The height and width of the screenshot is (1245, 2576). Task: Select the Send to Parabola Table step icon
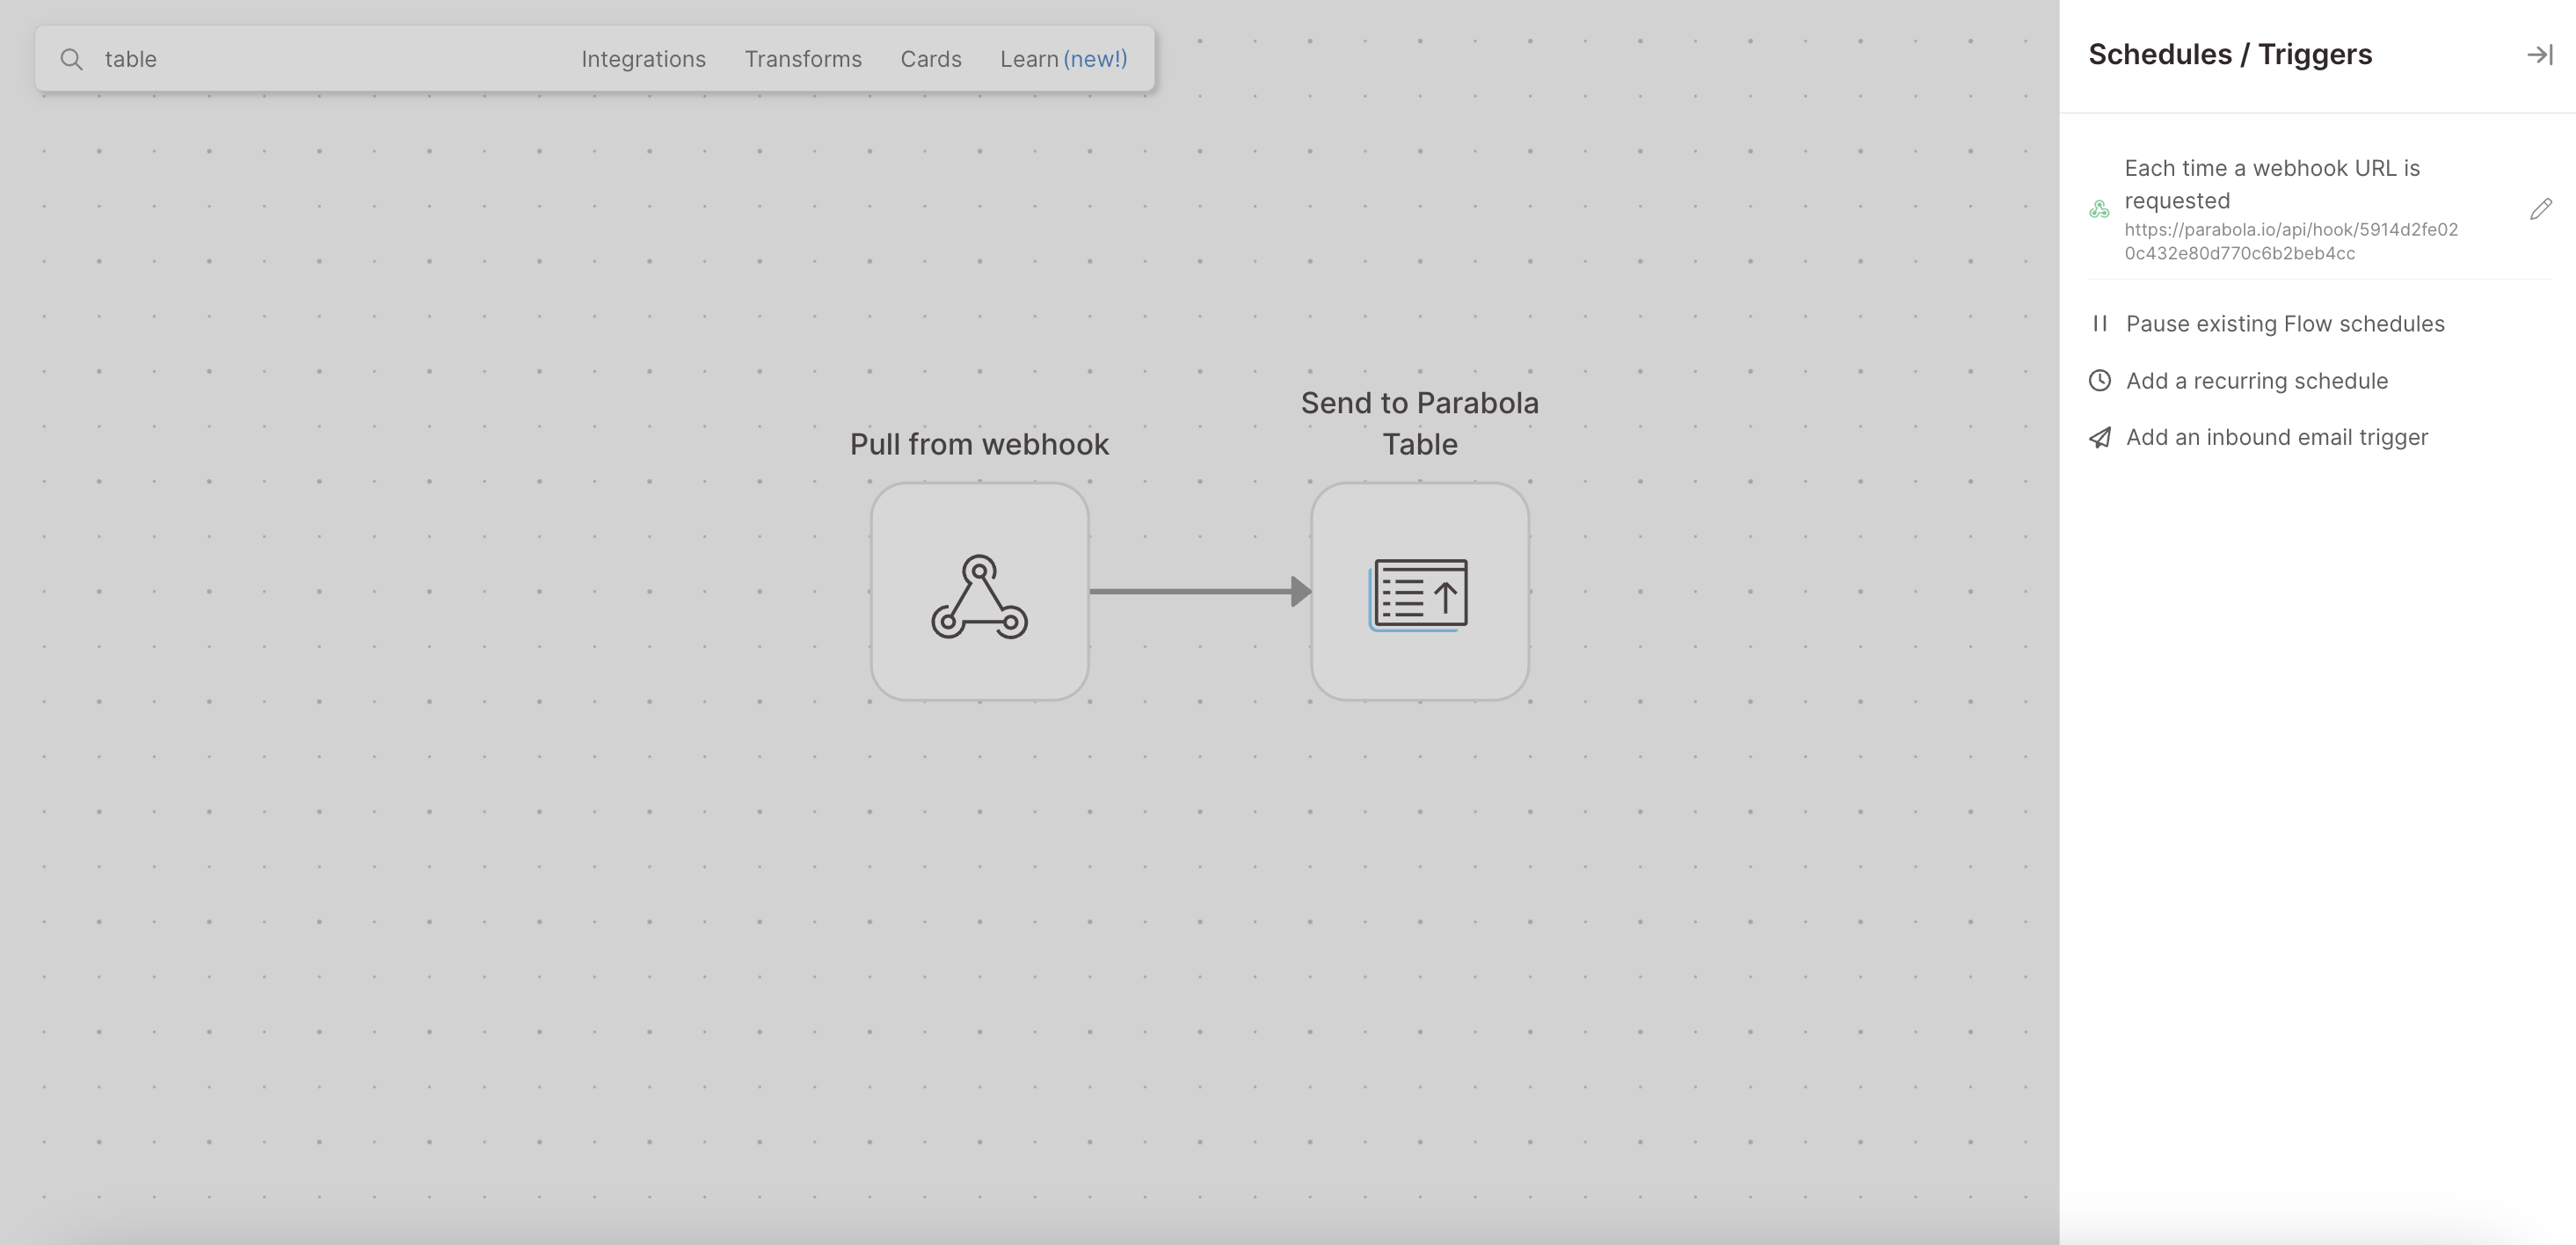(x=1420, y=592)
